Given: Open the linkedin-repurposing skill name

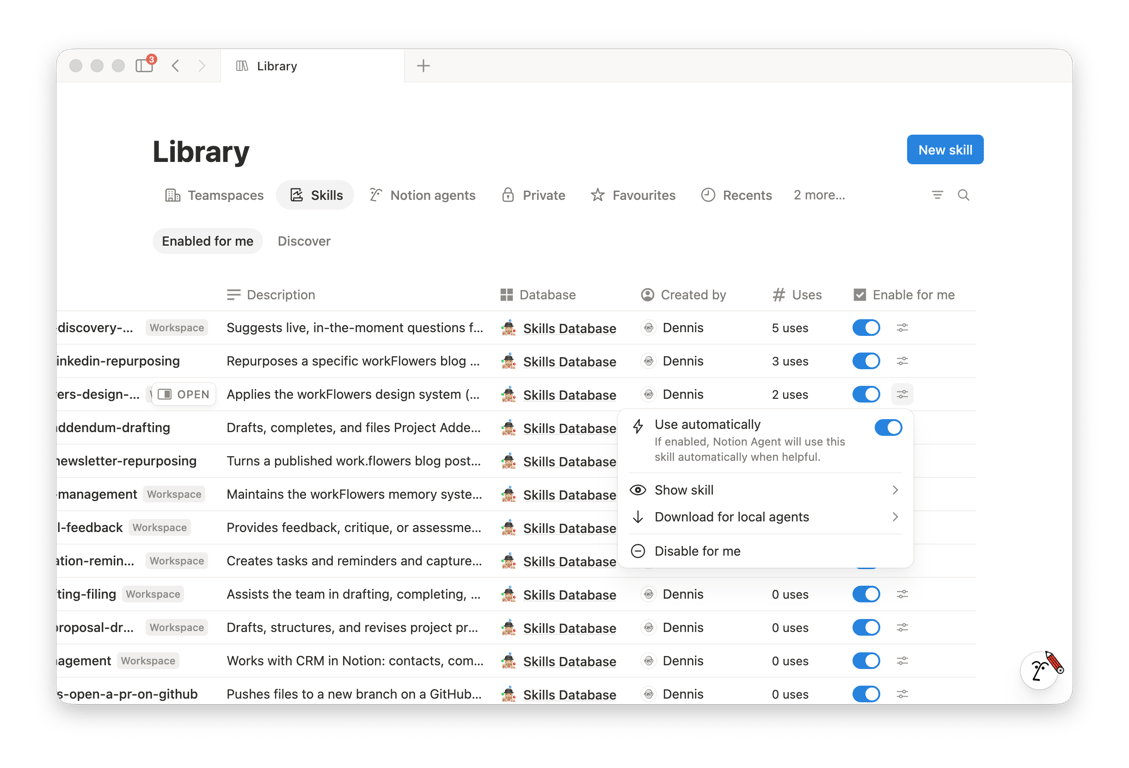Looking at the screenshot, I should click(118, 361).
